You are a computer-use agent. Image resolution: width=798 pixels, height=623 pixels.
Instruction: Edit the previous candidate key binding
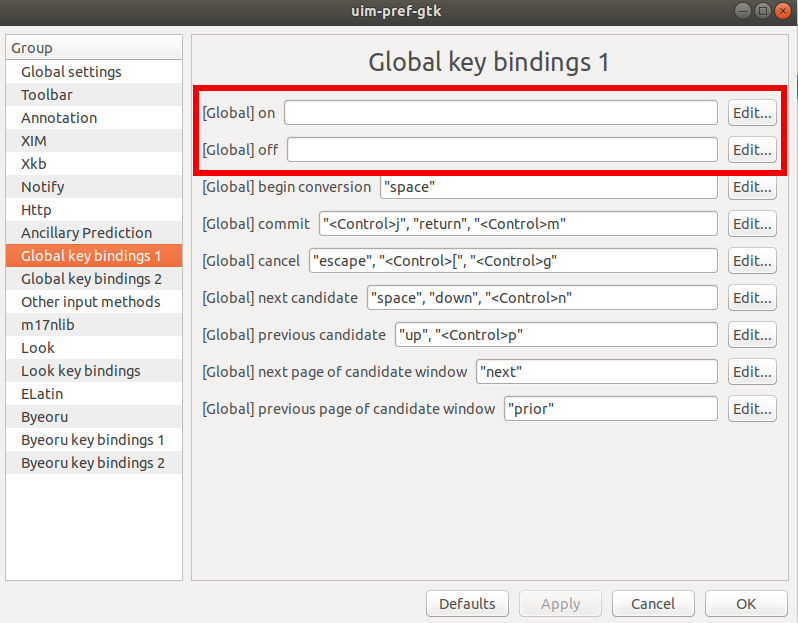[752, 334]
